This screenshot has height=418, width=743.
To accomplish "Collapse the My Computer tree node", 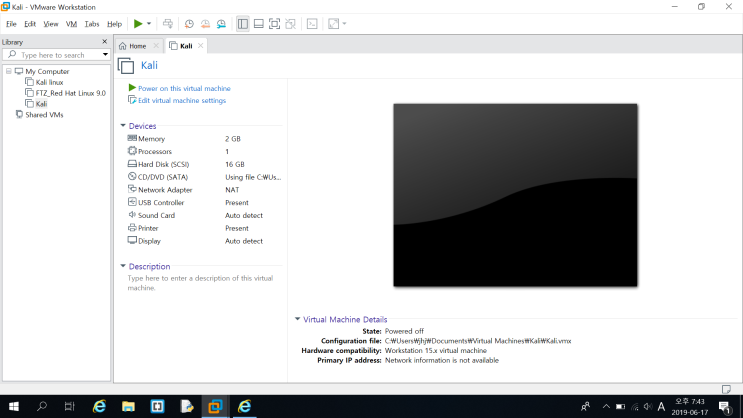I will point(9,71).
